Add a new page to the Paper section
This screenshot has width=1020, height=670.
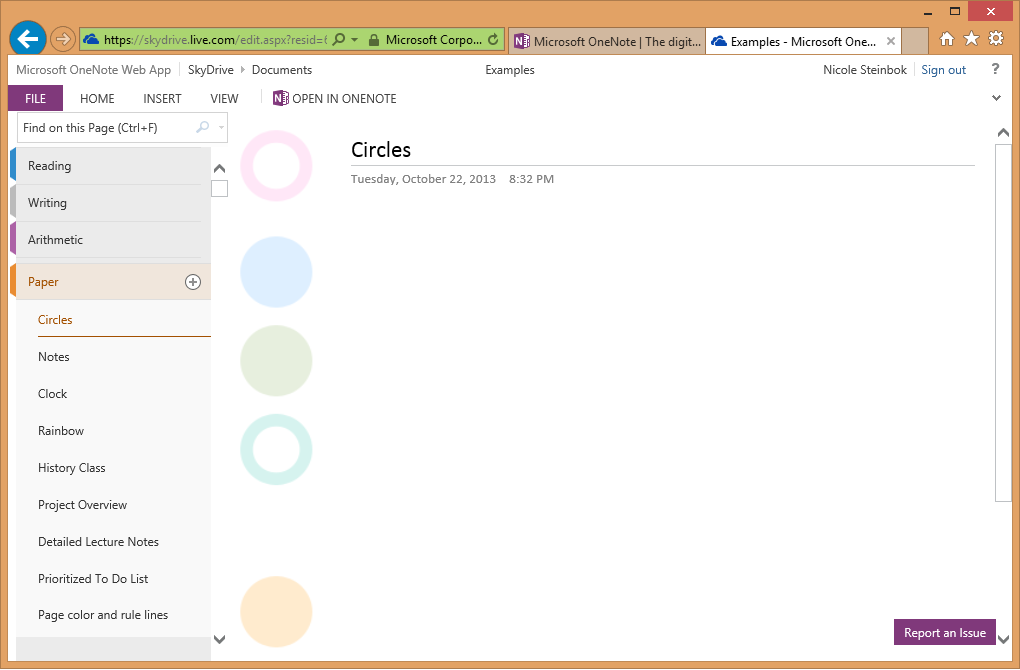(193, 282)
